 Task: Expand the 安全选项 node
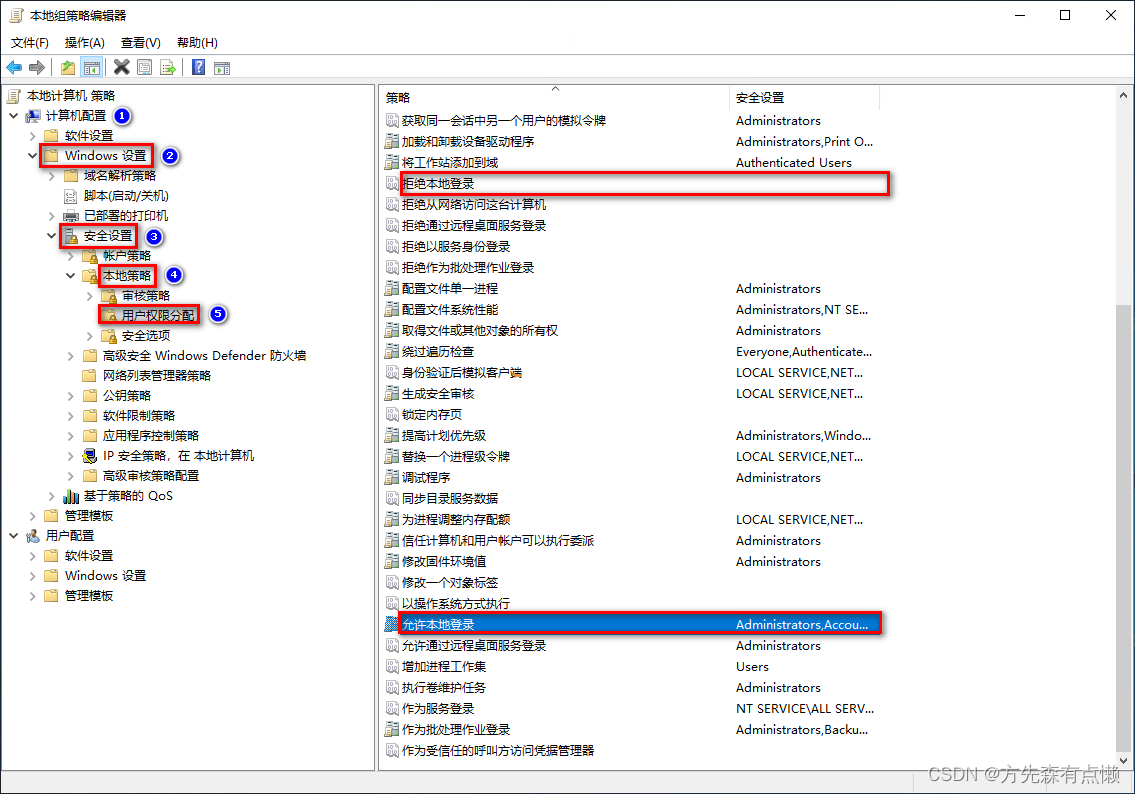tap(89, 336)
